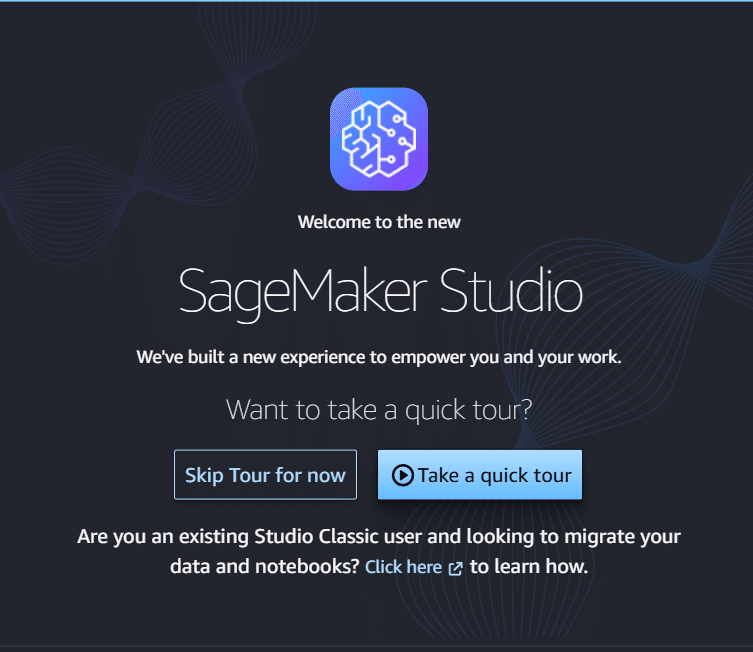
Task: Click the word 'Studio' in the large title
Action: pos(511,290)
